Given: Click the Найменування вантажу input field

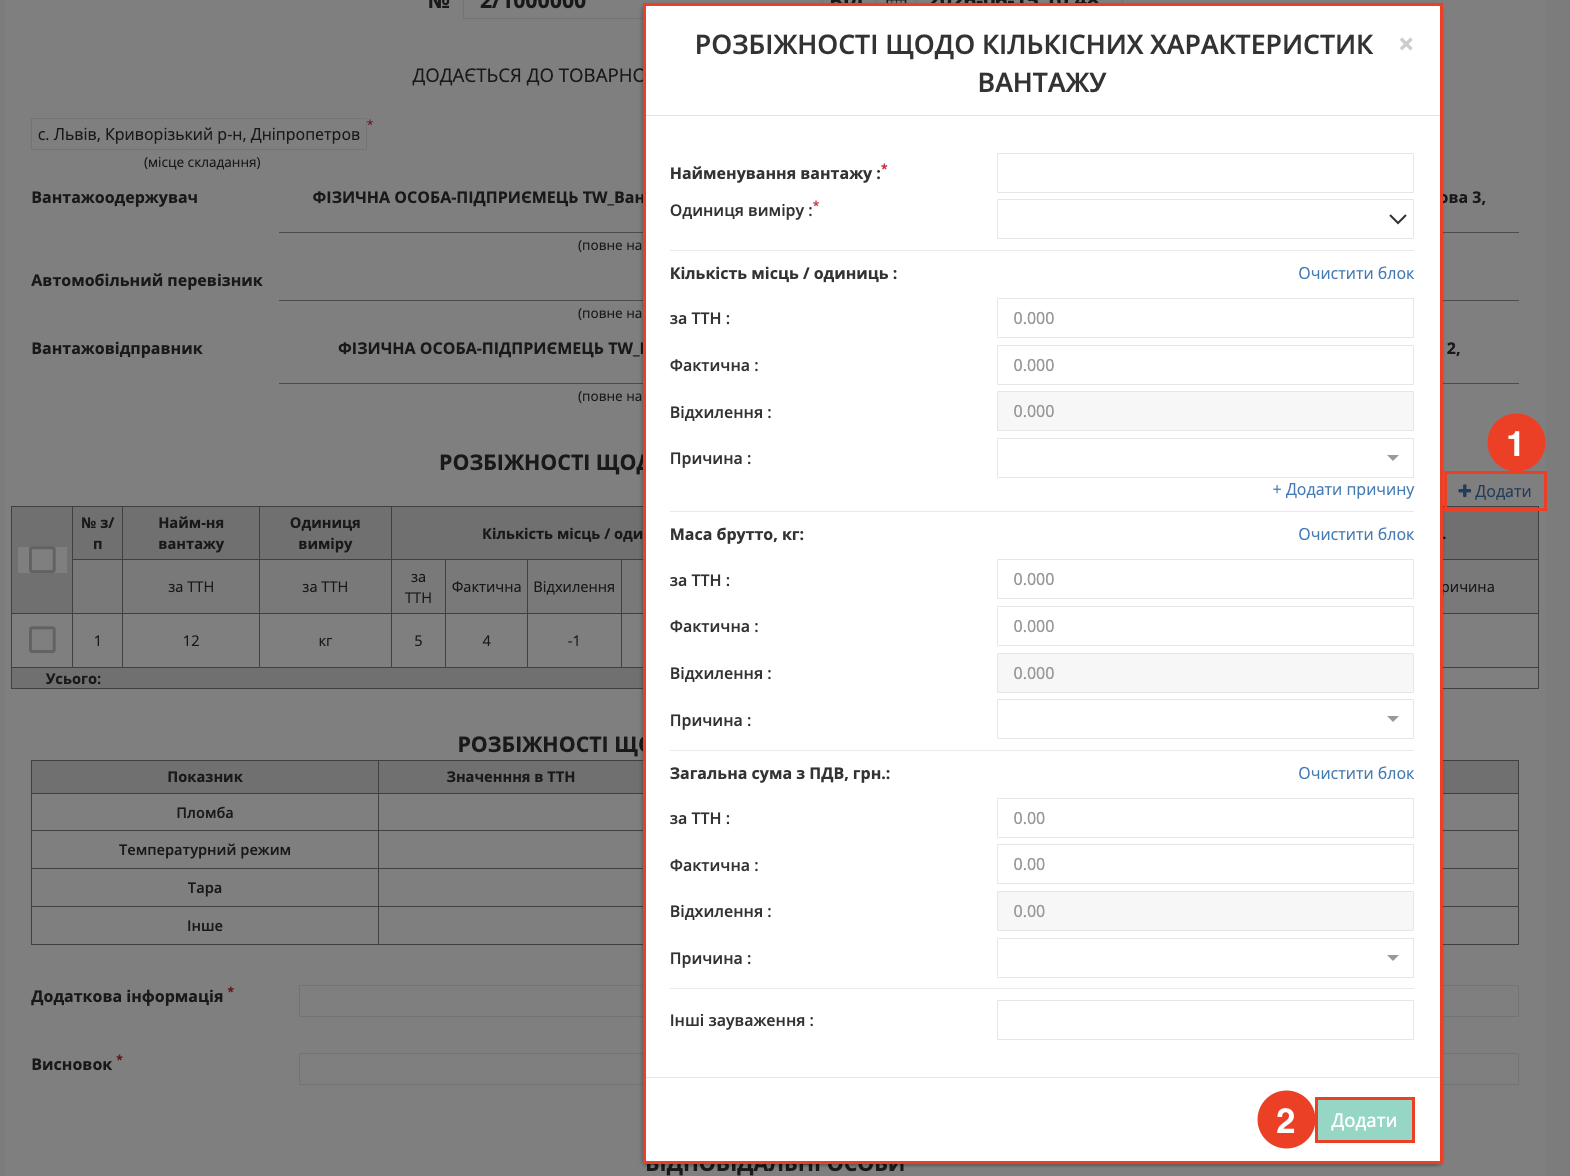Looking at the screenshot, I should [x=1205, y=173].
